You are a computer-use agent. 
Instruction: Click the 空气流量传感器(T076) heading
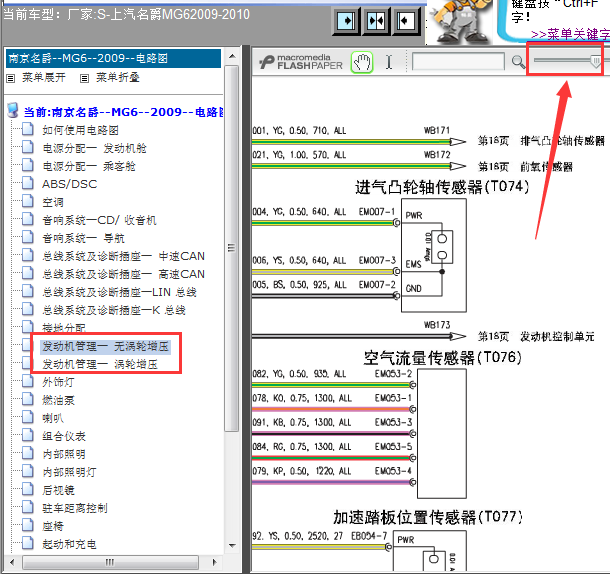click(x=443, y=358)
